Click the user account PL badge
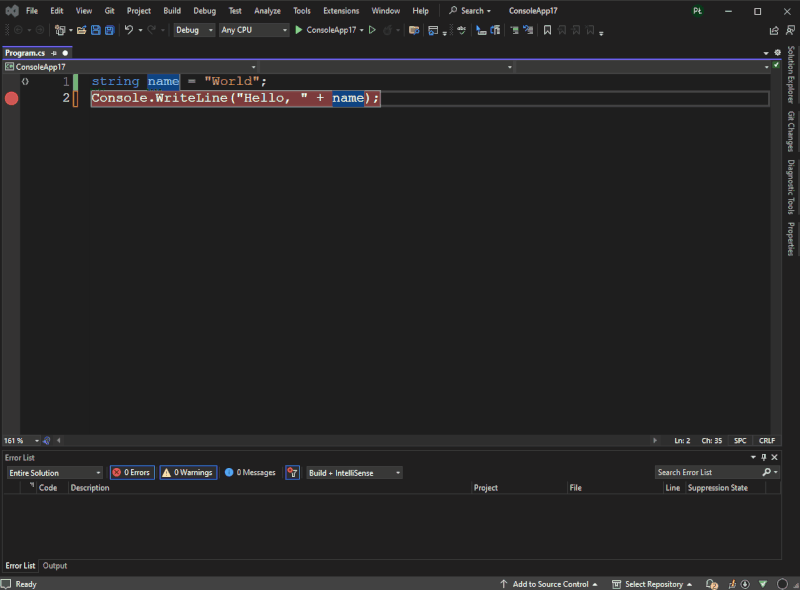 [697, 11]
